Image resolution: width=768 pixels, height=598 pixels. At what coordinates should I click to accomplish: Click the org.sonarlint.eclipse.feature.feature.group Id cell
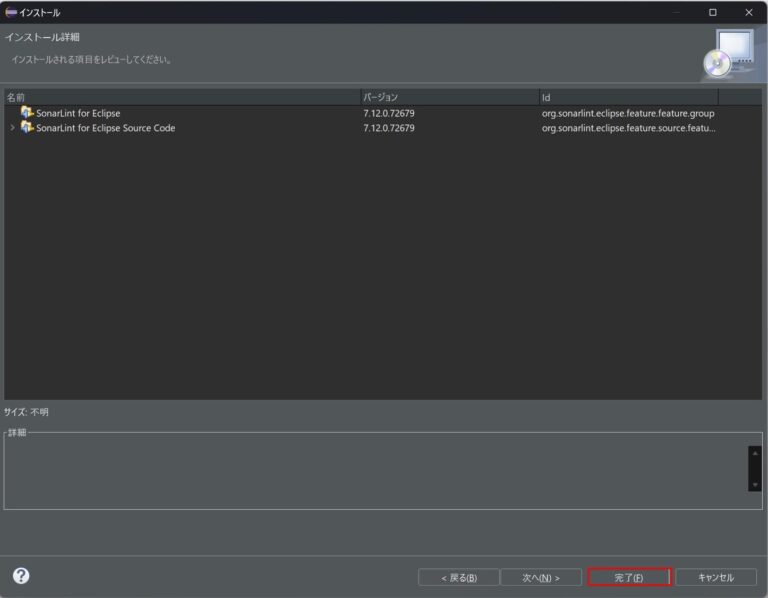[627, 113]
